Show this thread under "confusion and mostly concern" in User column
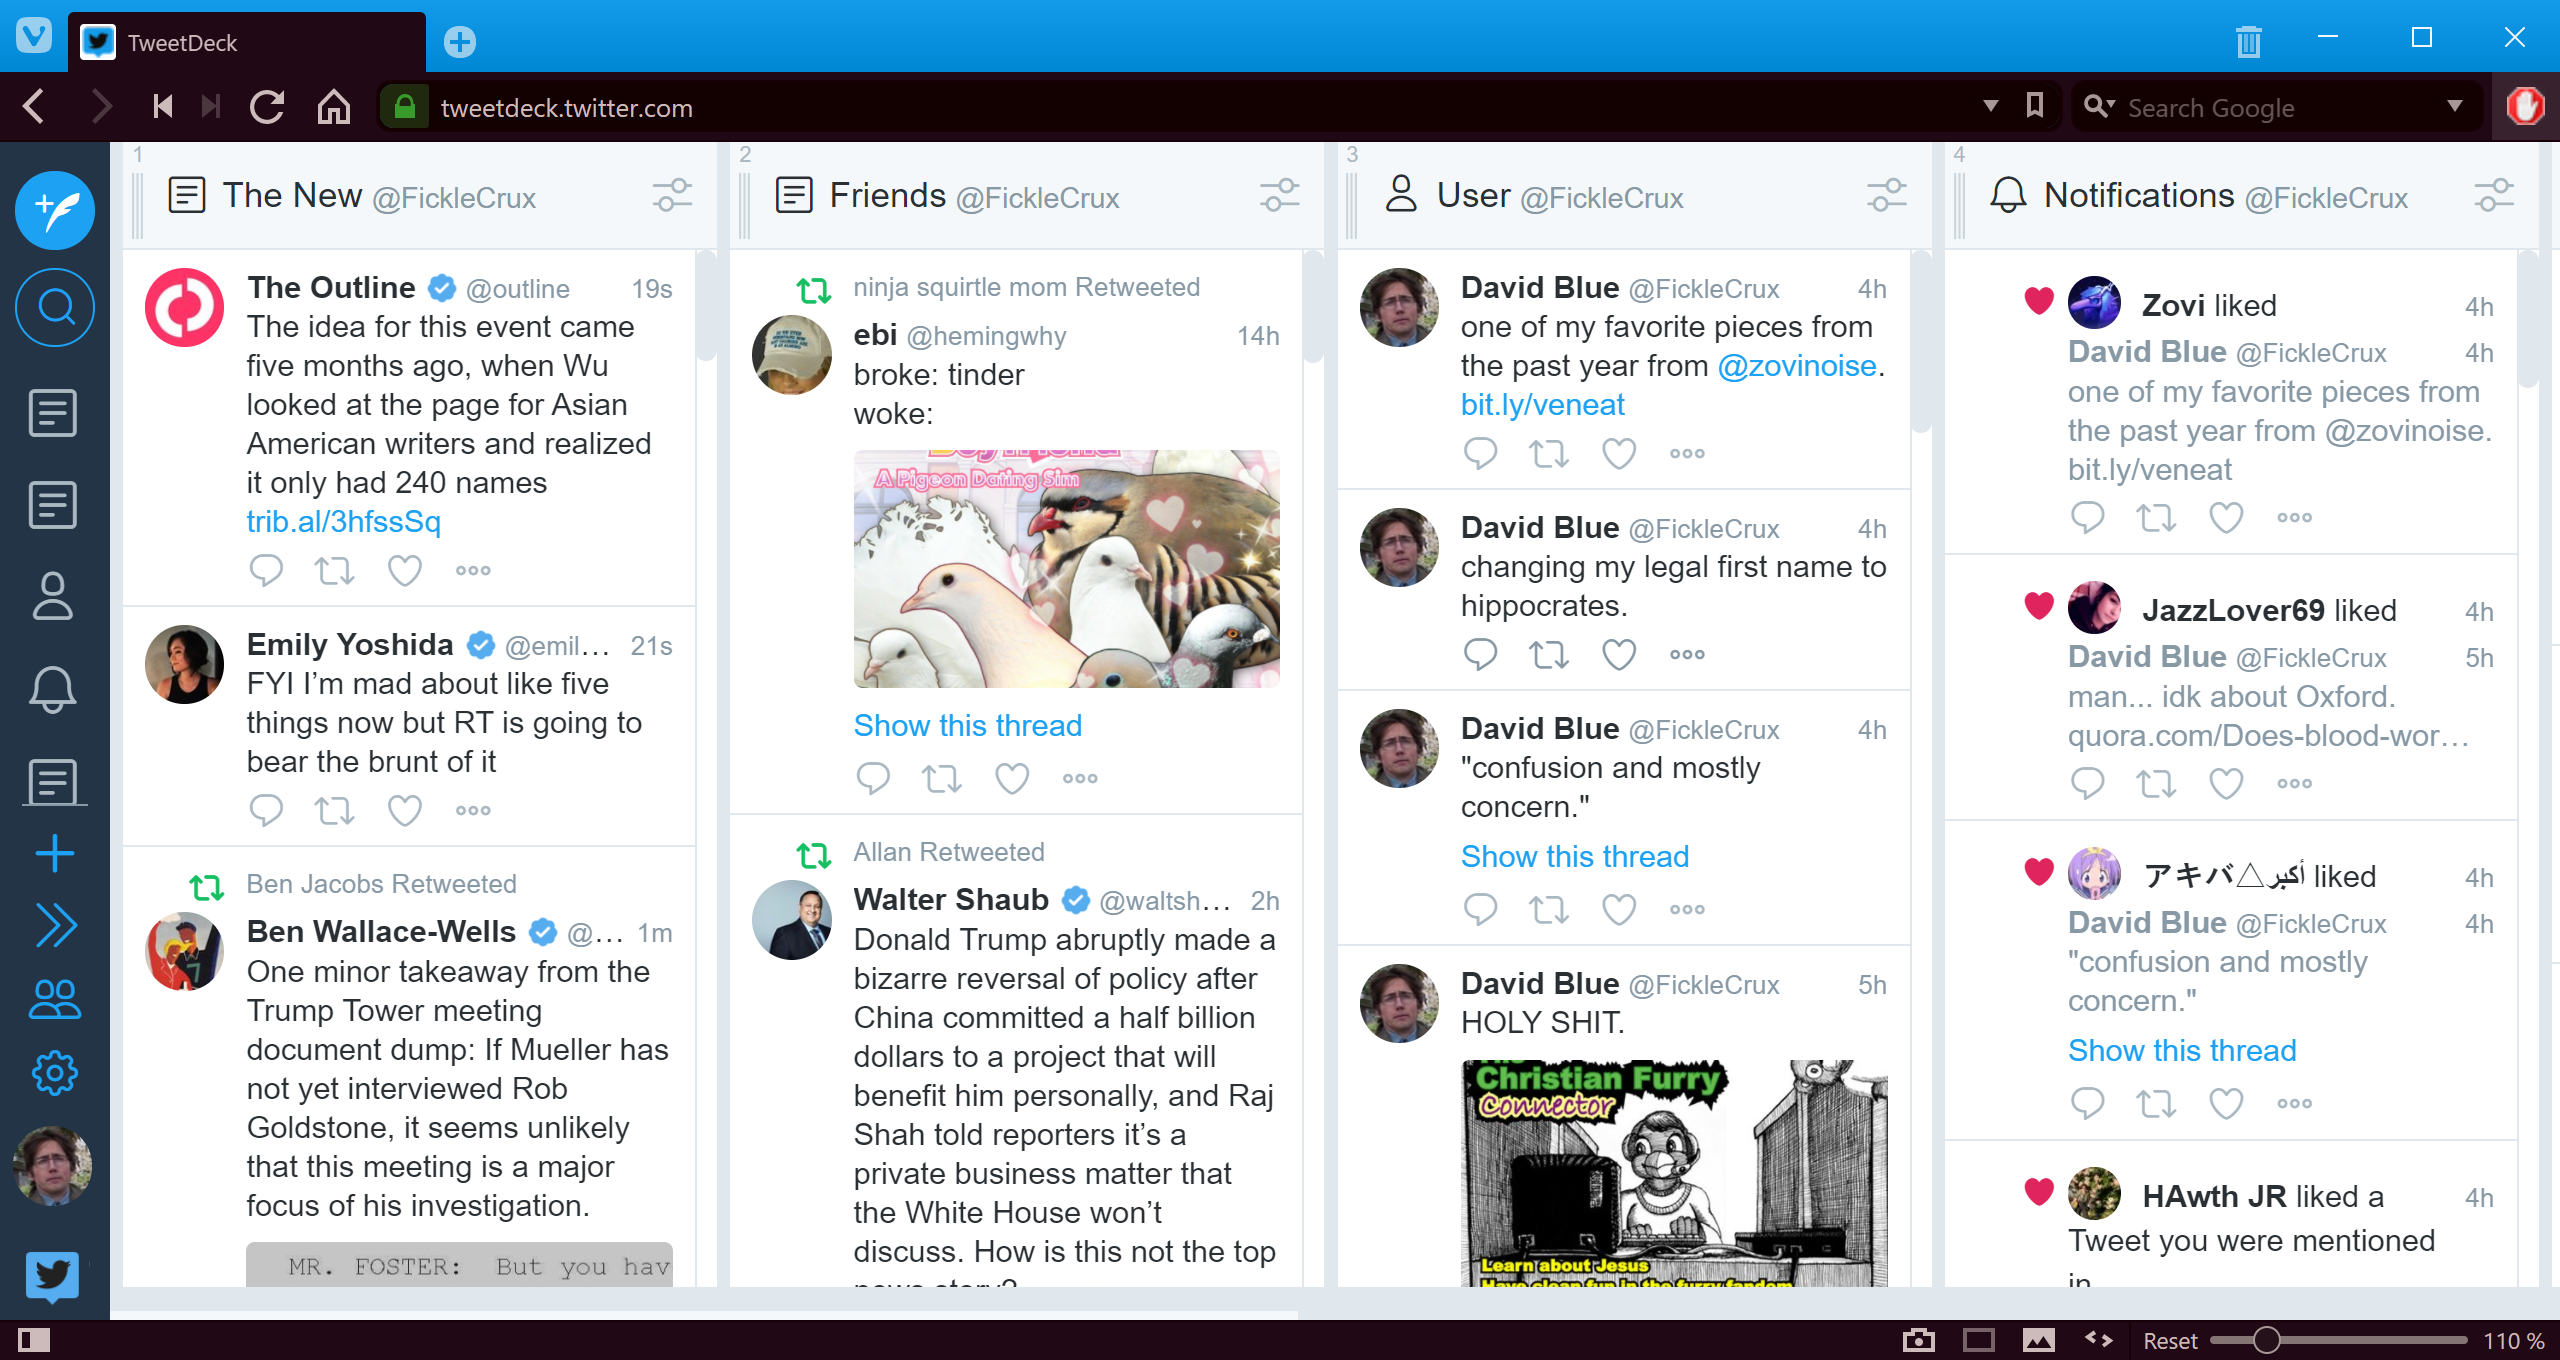This screenshot has width=2560, height=1360. point(1574,856)
